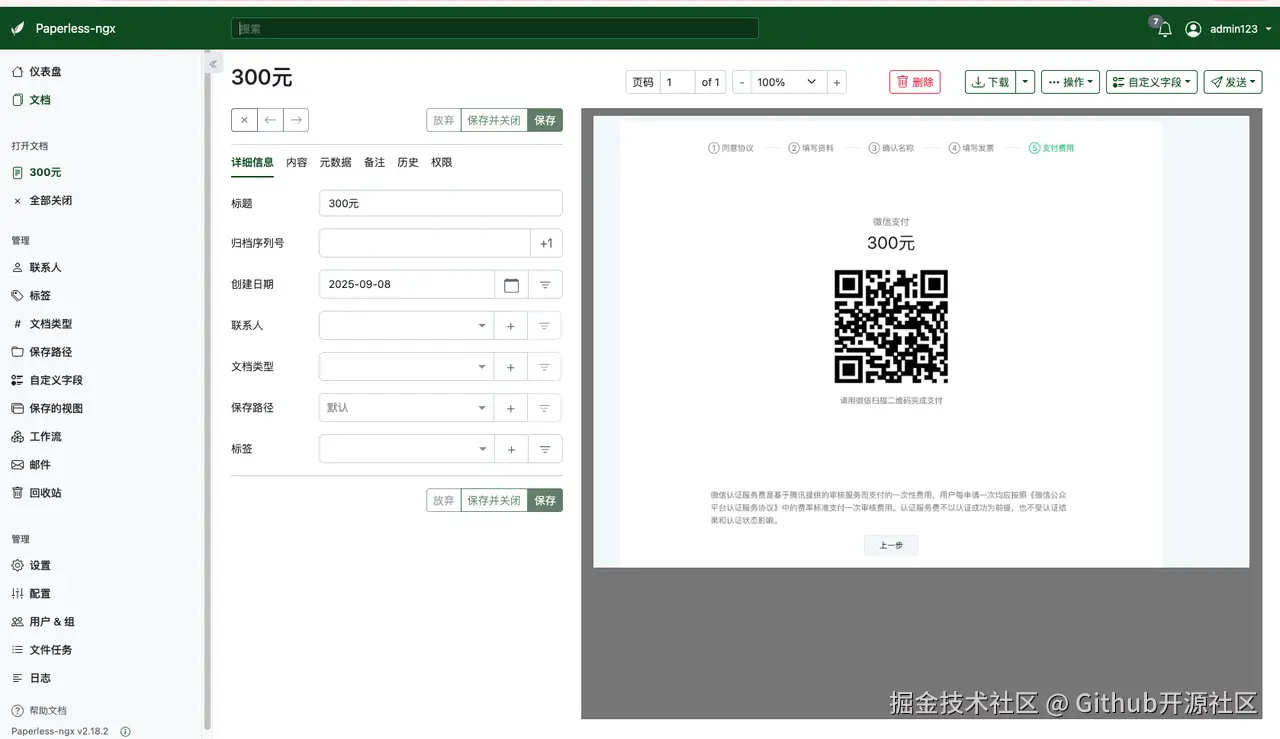This screenshot has height=739, width=1280.
Task: Open 联系人 dropdown in the form
Action: coord(406,326)
